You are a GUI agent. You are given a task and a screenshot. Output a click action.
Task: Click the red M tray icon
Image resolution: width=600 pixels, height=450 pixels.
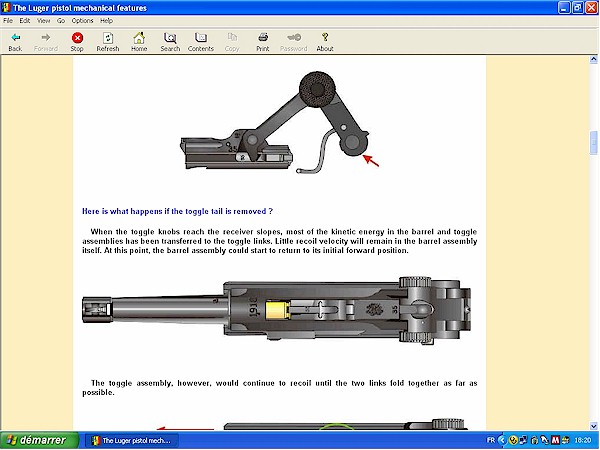pyautogui.click(x=555, y=440)
